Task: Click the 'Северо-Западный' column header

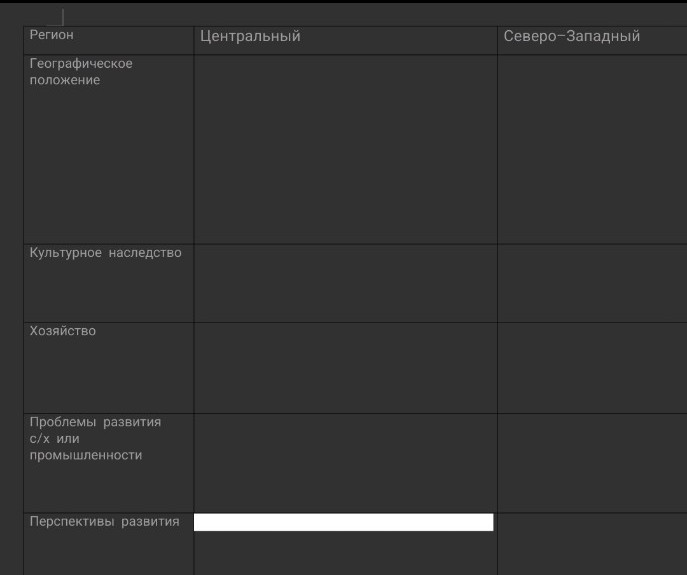Action: pyautogui.click(x=571, y=37)
